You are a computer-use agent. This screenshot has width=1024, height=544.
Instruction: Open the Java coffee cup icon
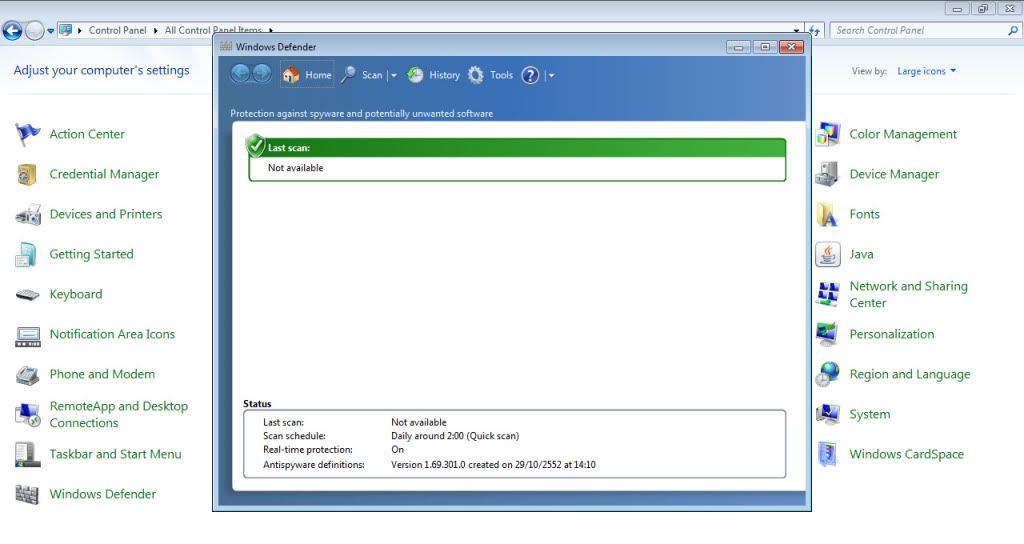827,254
